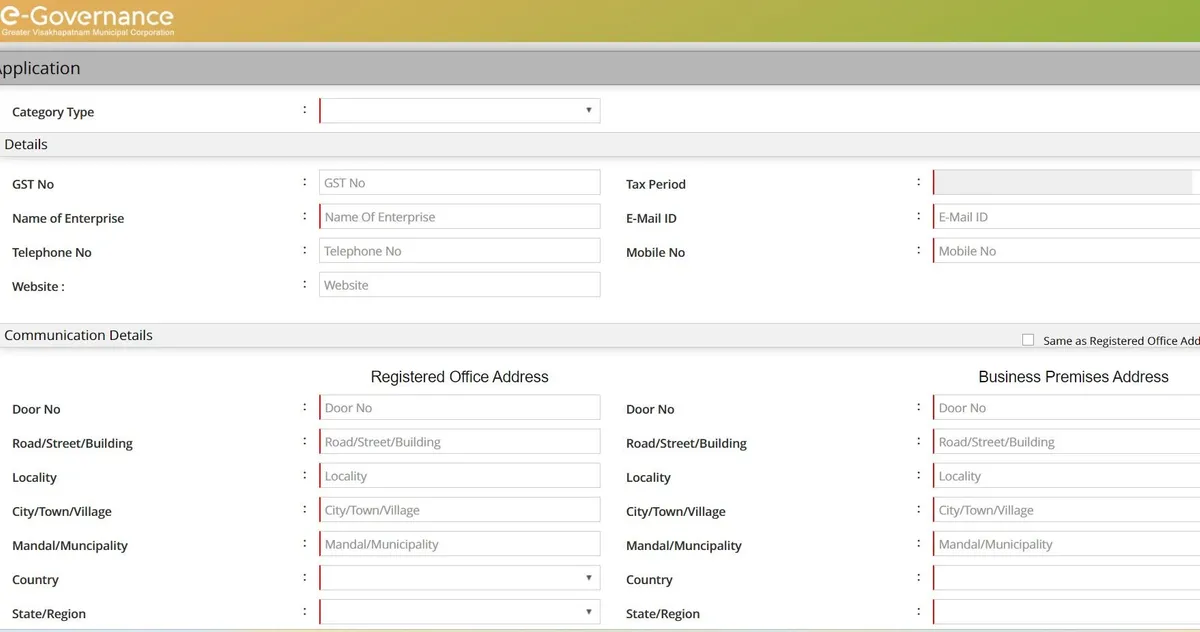Click Registered Office Road/Street/Building field
Viewport: 1200px width, 632px height.
pos(459,442)
